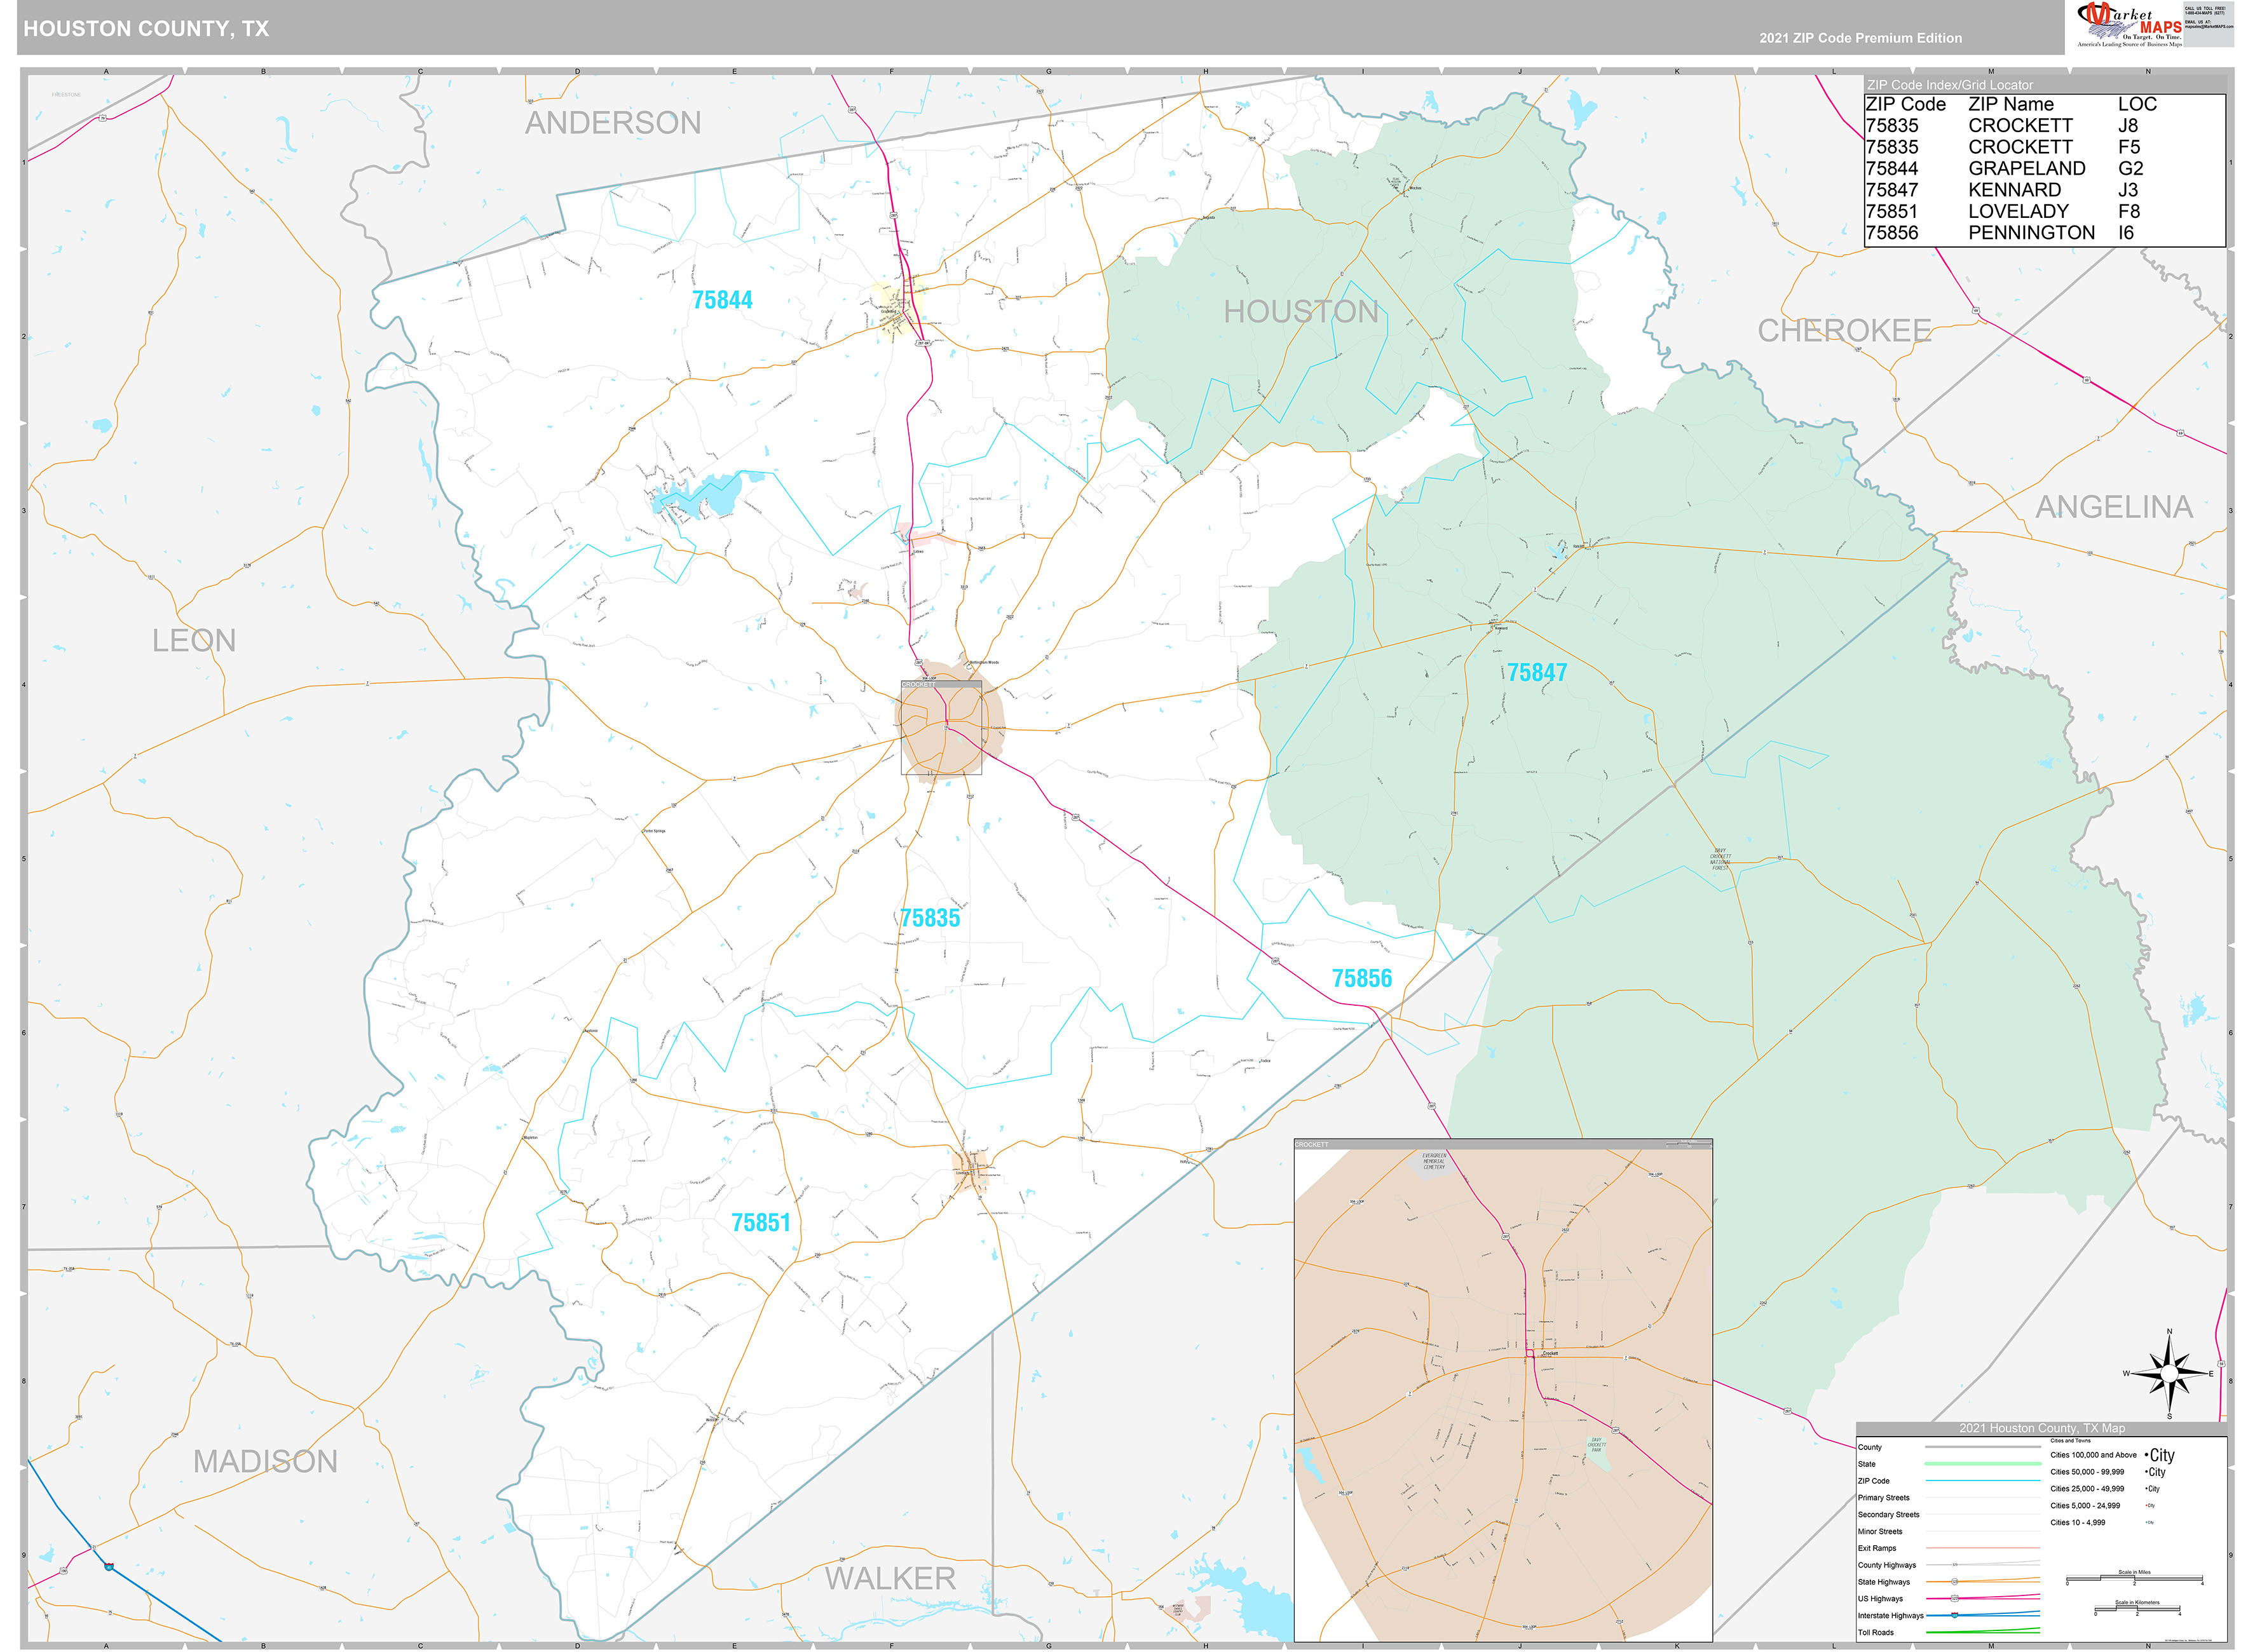Click the cyan ZIP Code line sample in legend
Image resolution: width=2248 pixels, height=1652 pixels.
click(x=1982, y=1481)
